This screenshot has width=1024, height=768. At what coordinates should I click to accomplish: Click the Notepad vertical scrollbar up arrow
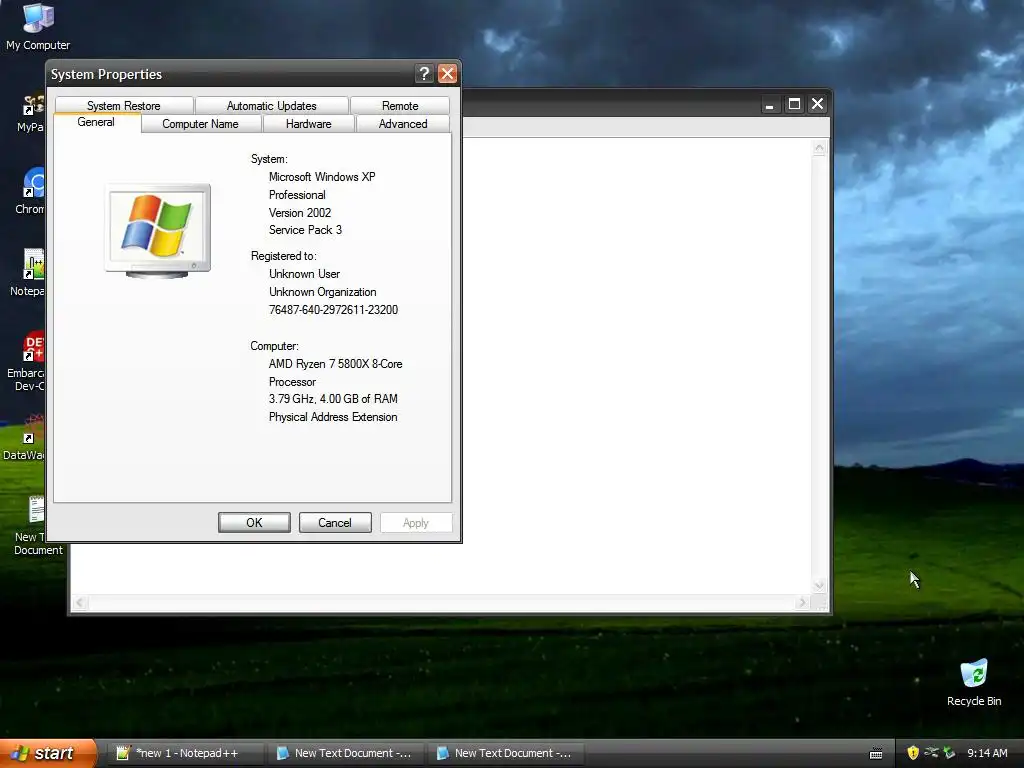point(819,148)
